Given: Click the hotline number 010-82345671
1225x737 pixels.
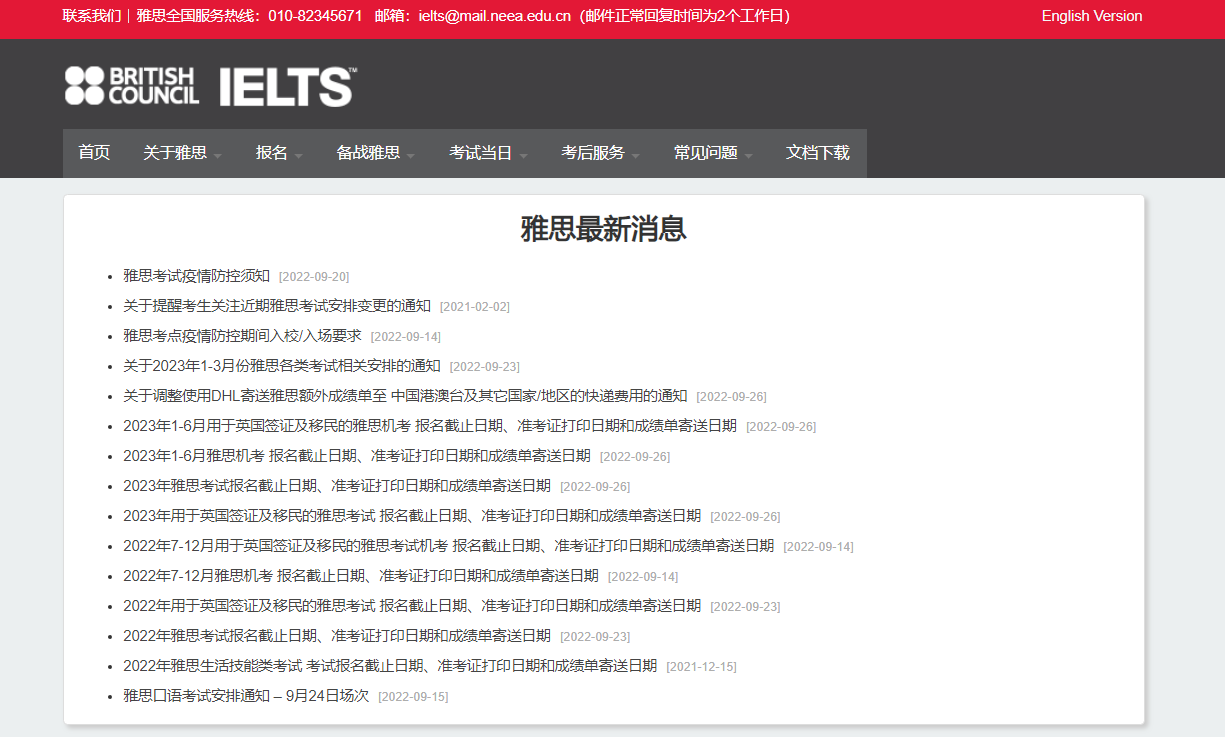Looking at the screenshot, I should 315,16.
